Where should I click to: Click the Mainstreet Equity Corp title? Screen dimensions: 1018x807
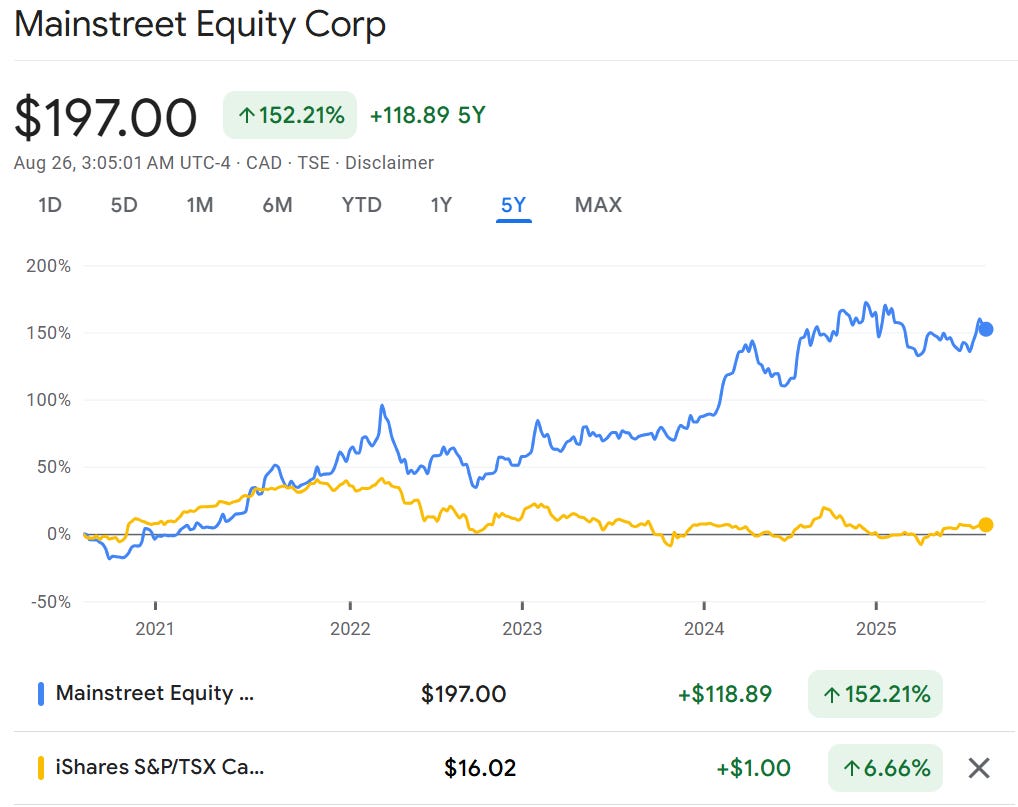tap(200, 25)
